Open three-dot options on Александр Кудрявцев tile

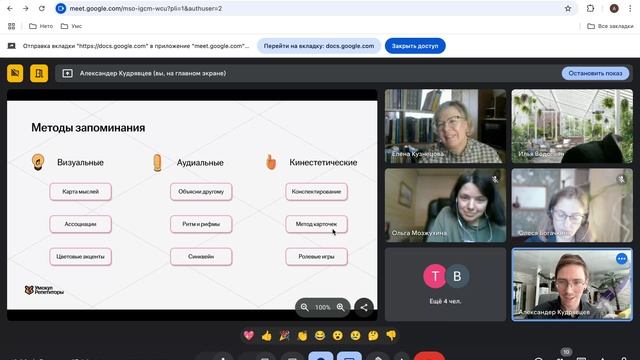coord(622,259)
